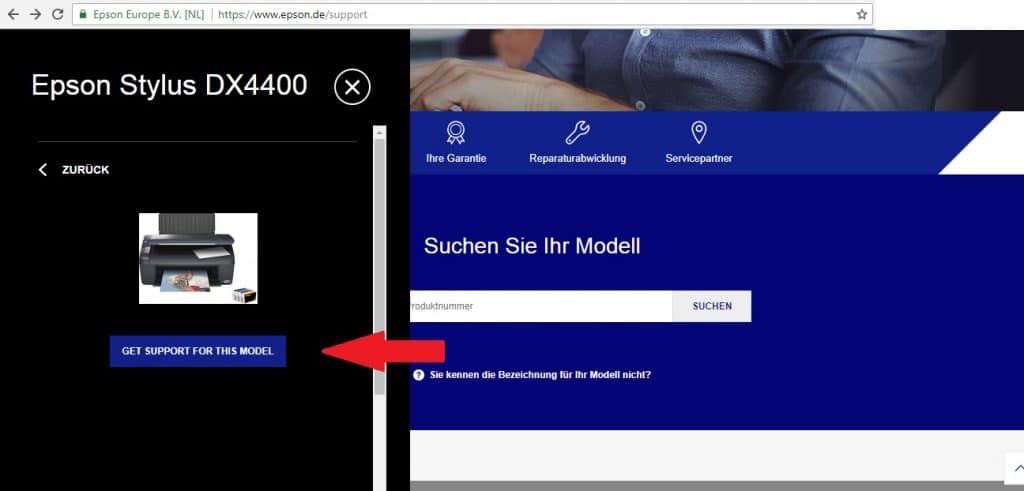Screen dimensions: 1024x491
Task: Click the Suchen Sie Ihr Modell heading
Action: tap(532, 246)
